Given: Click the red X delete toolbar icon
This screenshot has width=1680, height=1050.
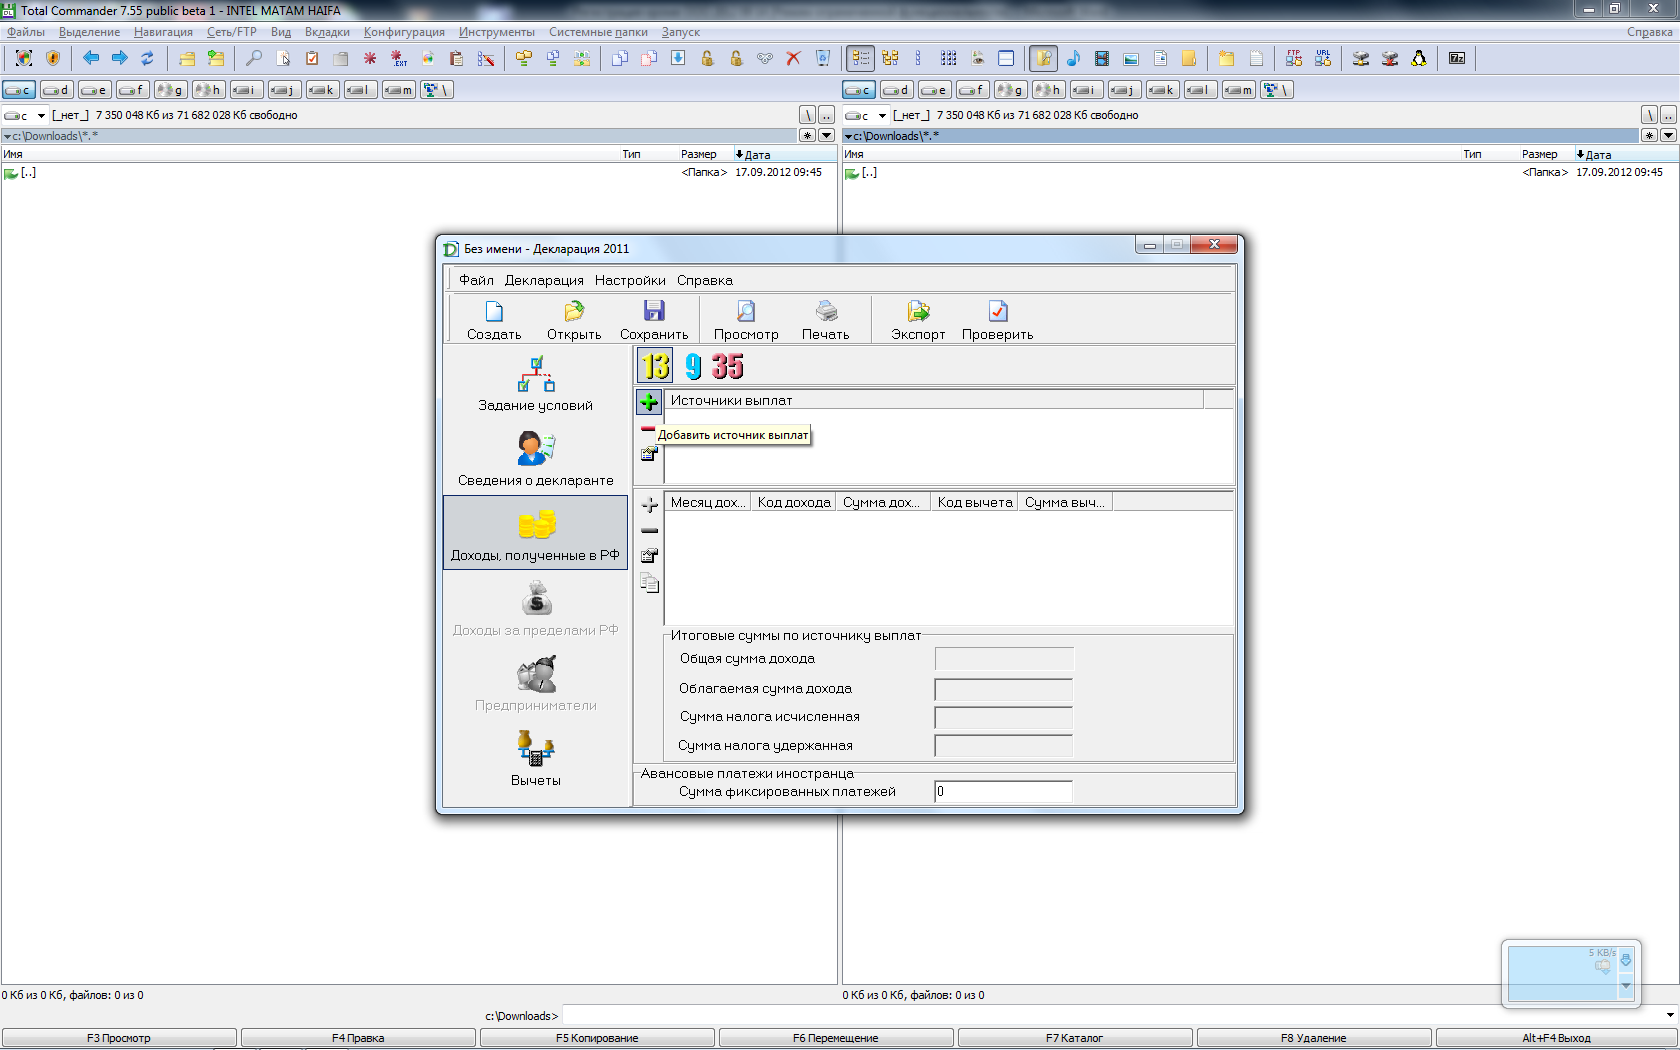Looking at the screenshot, I should pyautogui.click(x=793, y=58).
